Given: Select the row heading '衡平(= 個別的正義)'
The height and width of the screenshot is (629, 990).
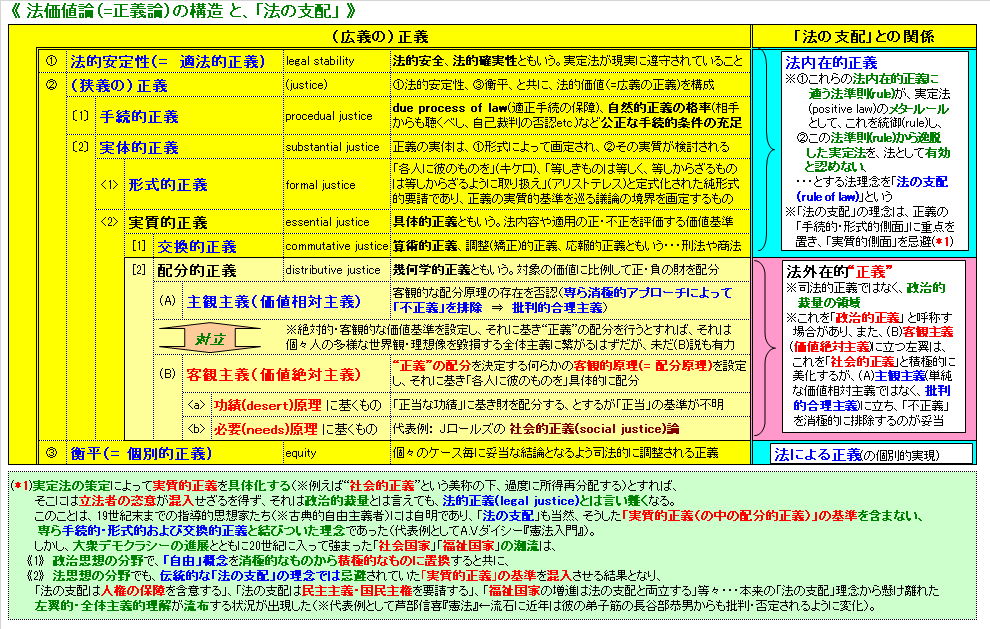Looking at the screenshot, I should (x=141, y=453).
